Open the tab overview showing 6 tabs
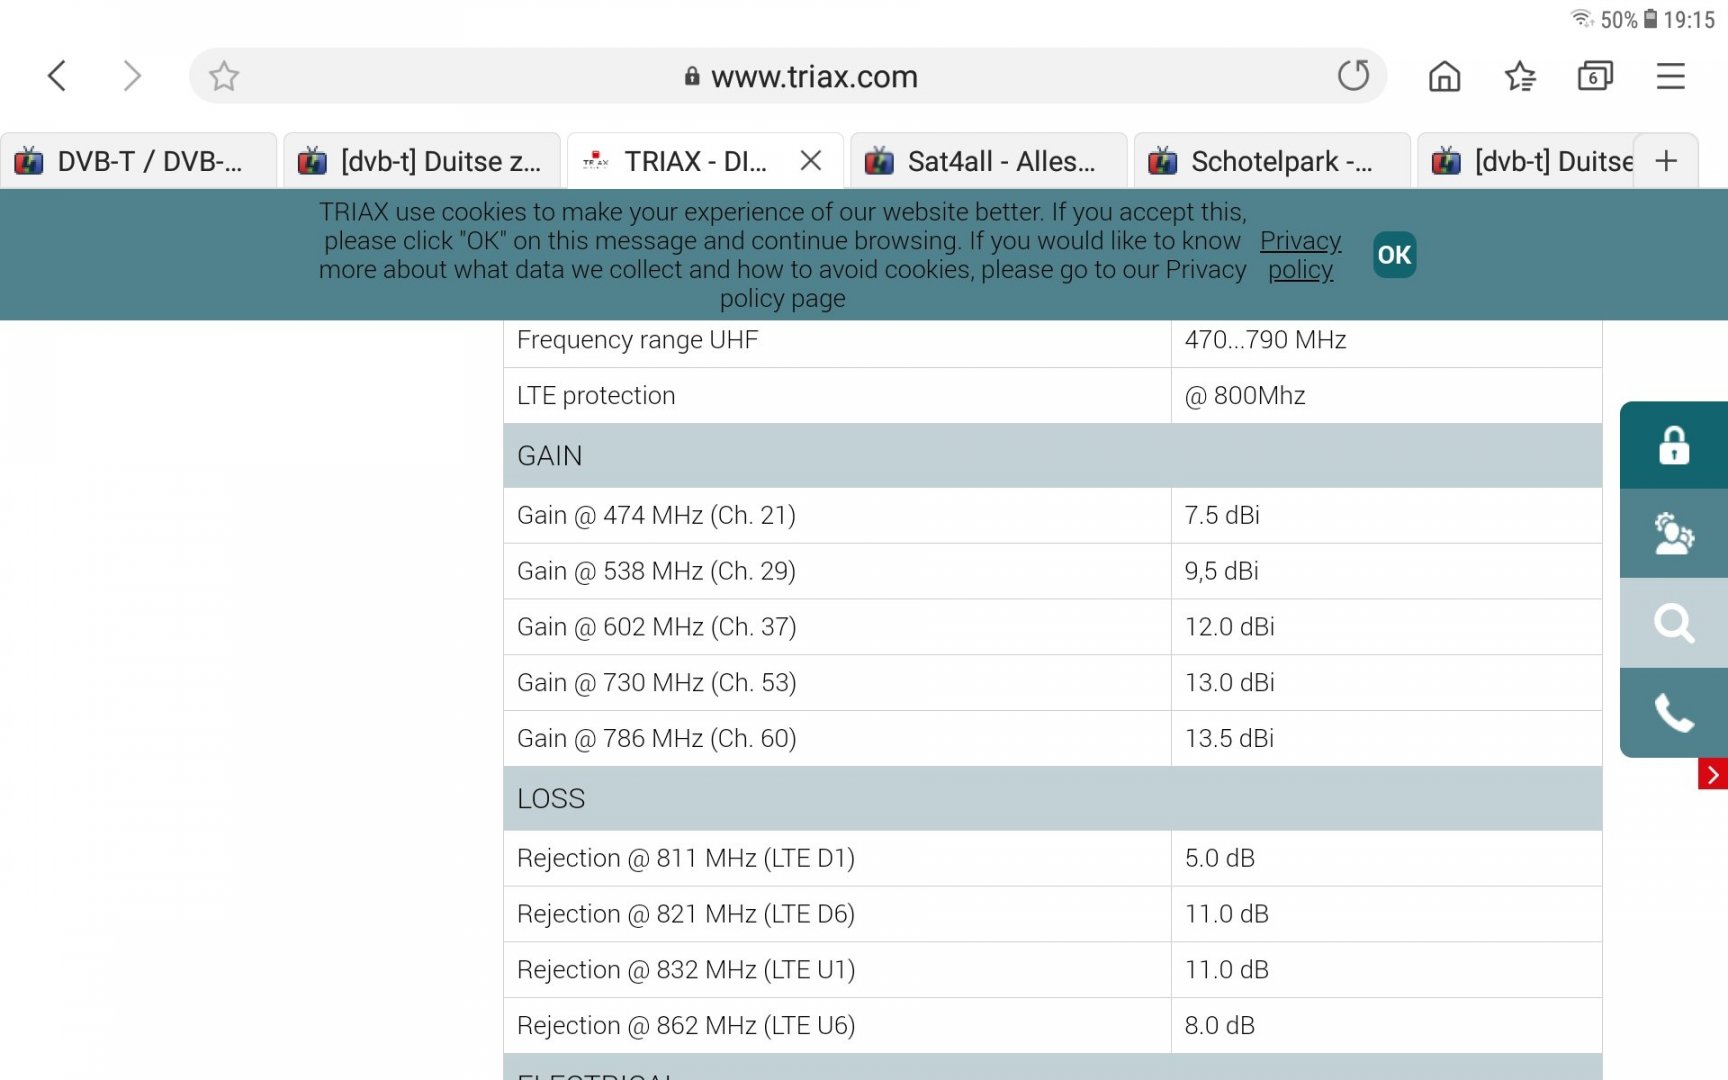This screenshot has height=1080, width=1728. click(x=1595, y=75)
